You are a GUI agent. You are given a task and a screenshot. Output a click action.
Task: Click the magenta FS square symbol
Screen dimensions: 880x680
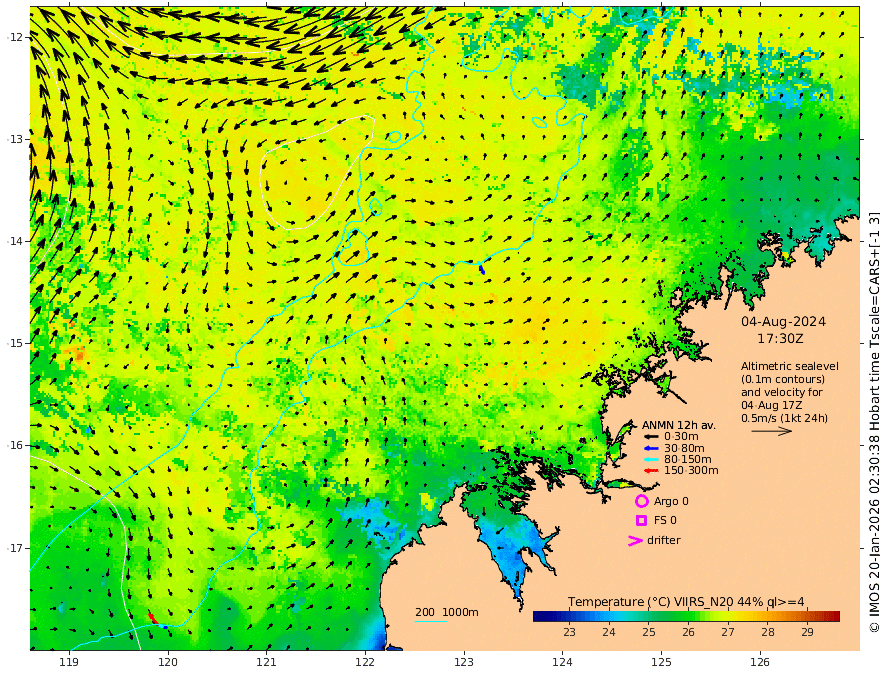[x=641, y=521]
